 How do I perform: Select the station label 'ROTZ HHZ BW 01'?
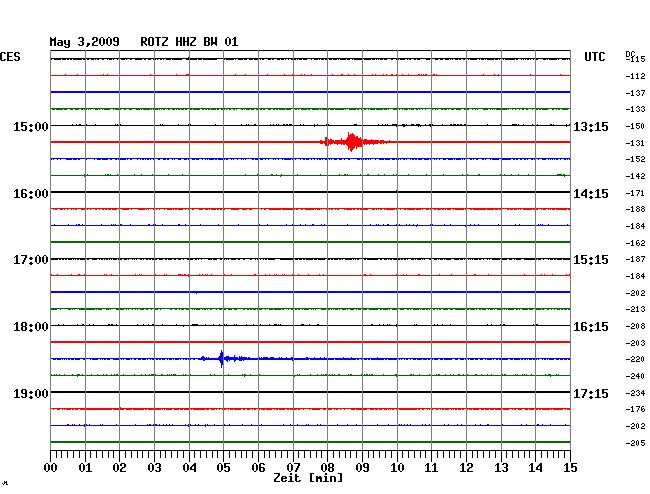tap(189, 42)
